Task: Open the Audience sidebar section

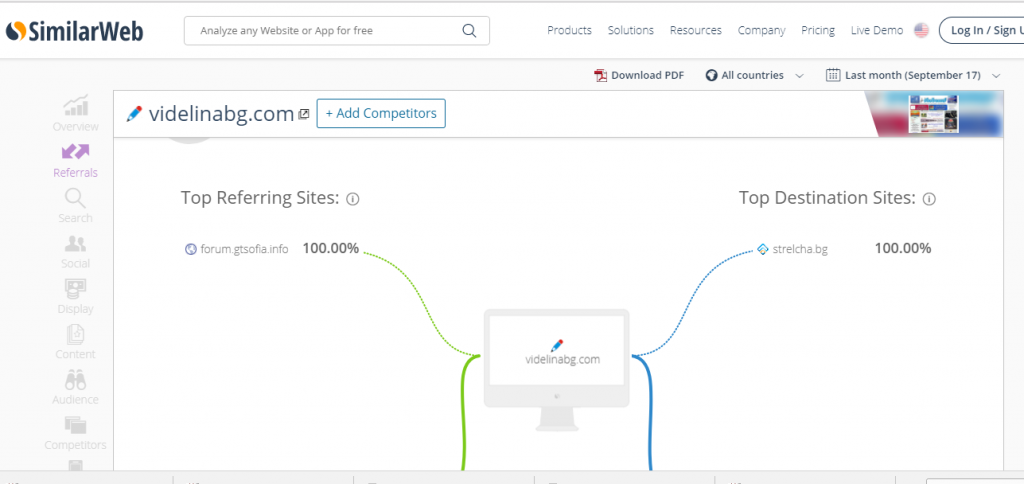Action: tap(76, 387)
